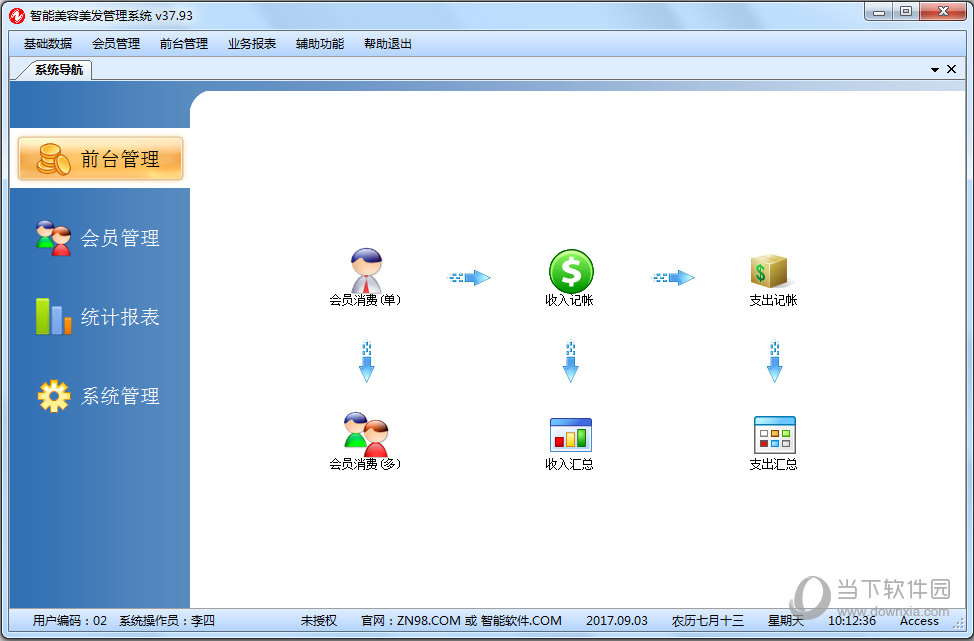This screenshot has width=974, height=641.
Task: Open the 业务报表 menu
Action: (x=252, y=43)
